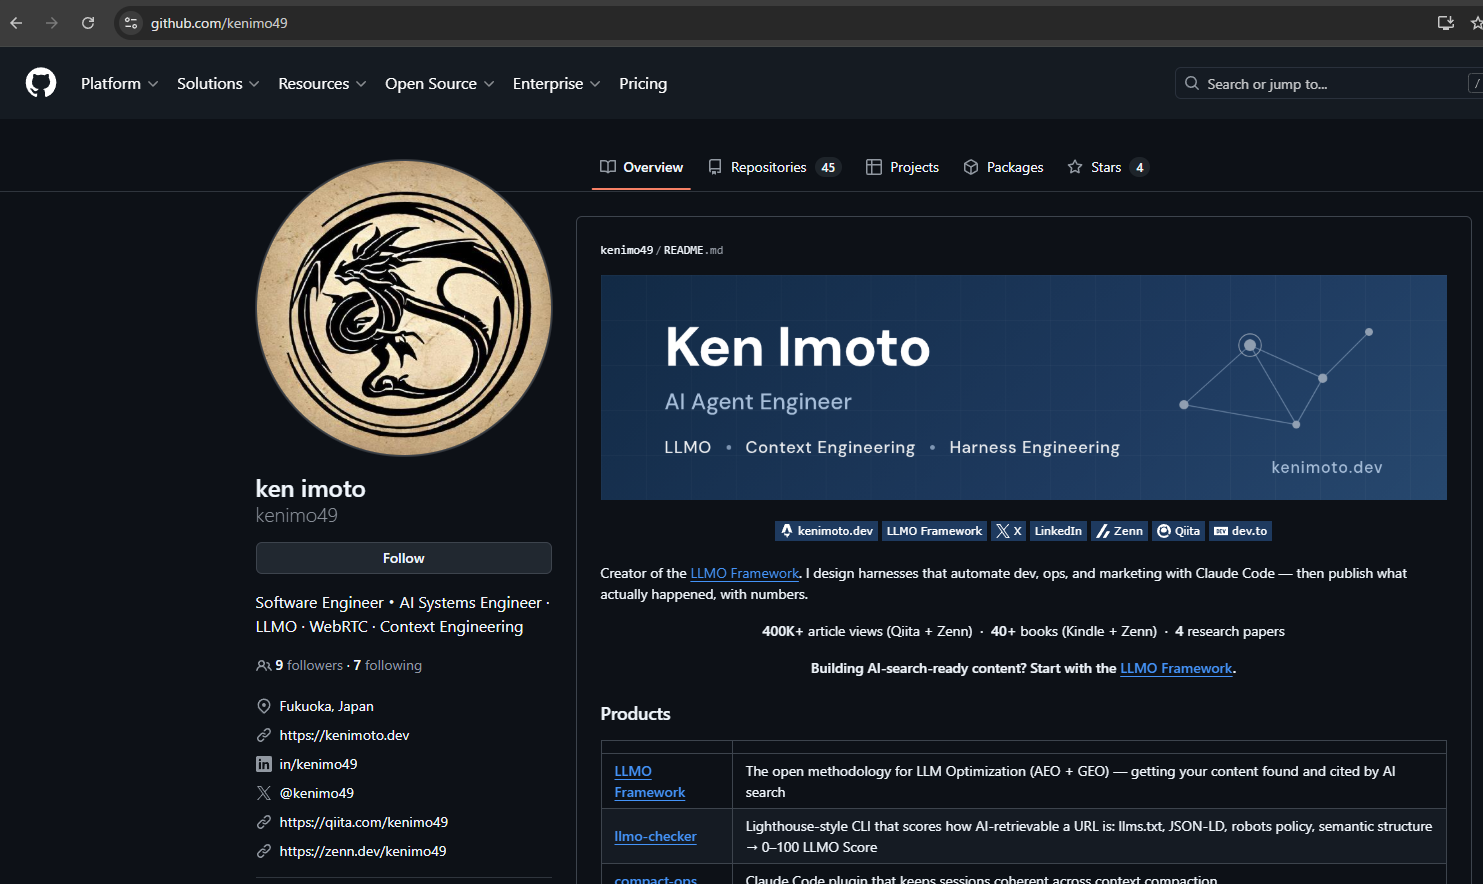Open the dev.to badge
1483x884 pixels.
[x=1240, y=531]
